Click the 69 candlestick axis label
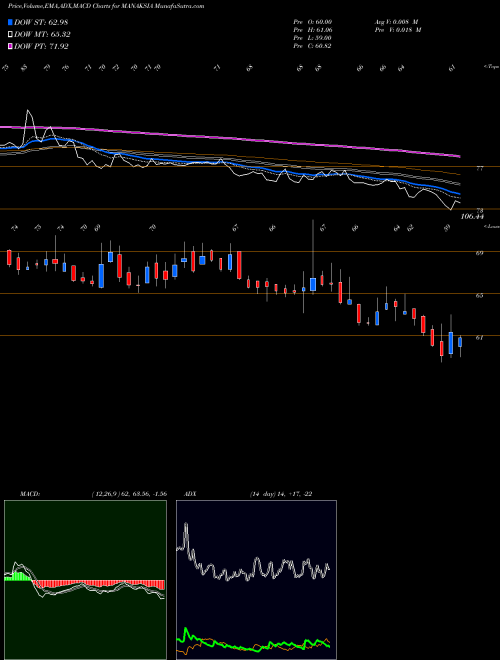 tap(479, 253)
